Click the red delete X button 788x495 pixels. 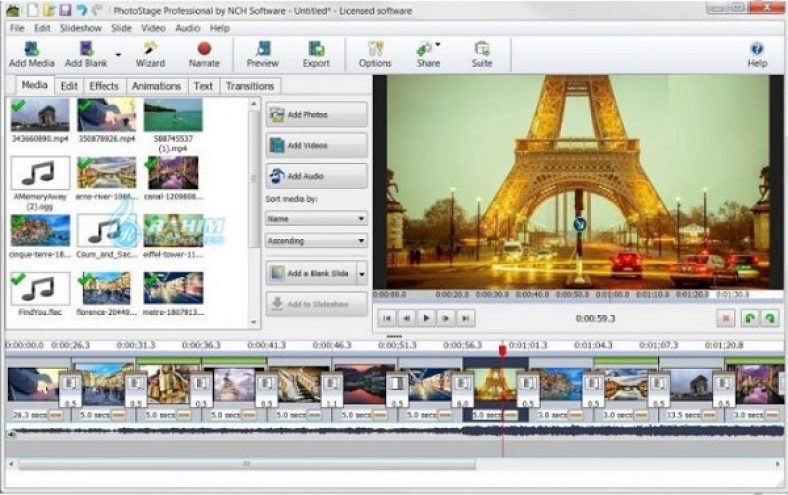point(727,317)
